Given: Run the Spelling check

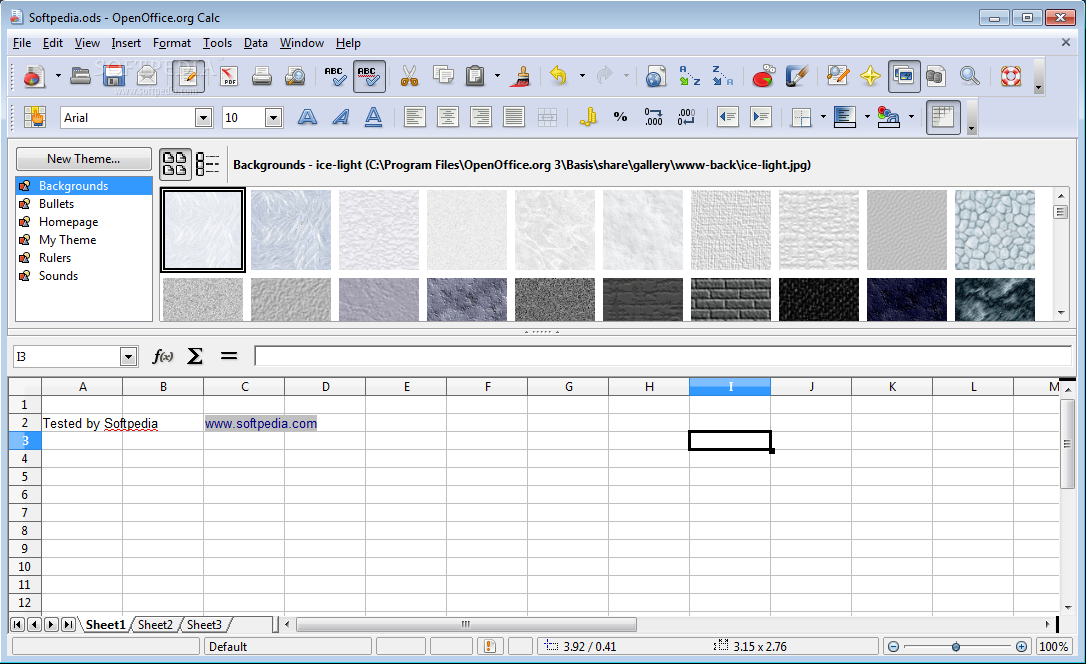Looking at the screenshot, I should [335, 75].
